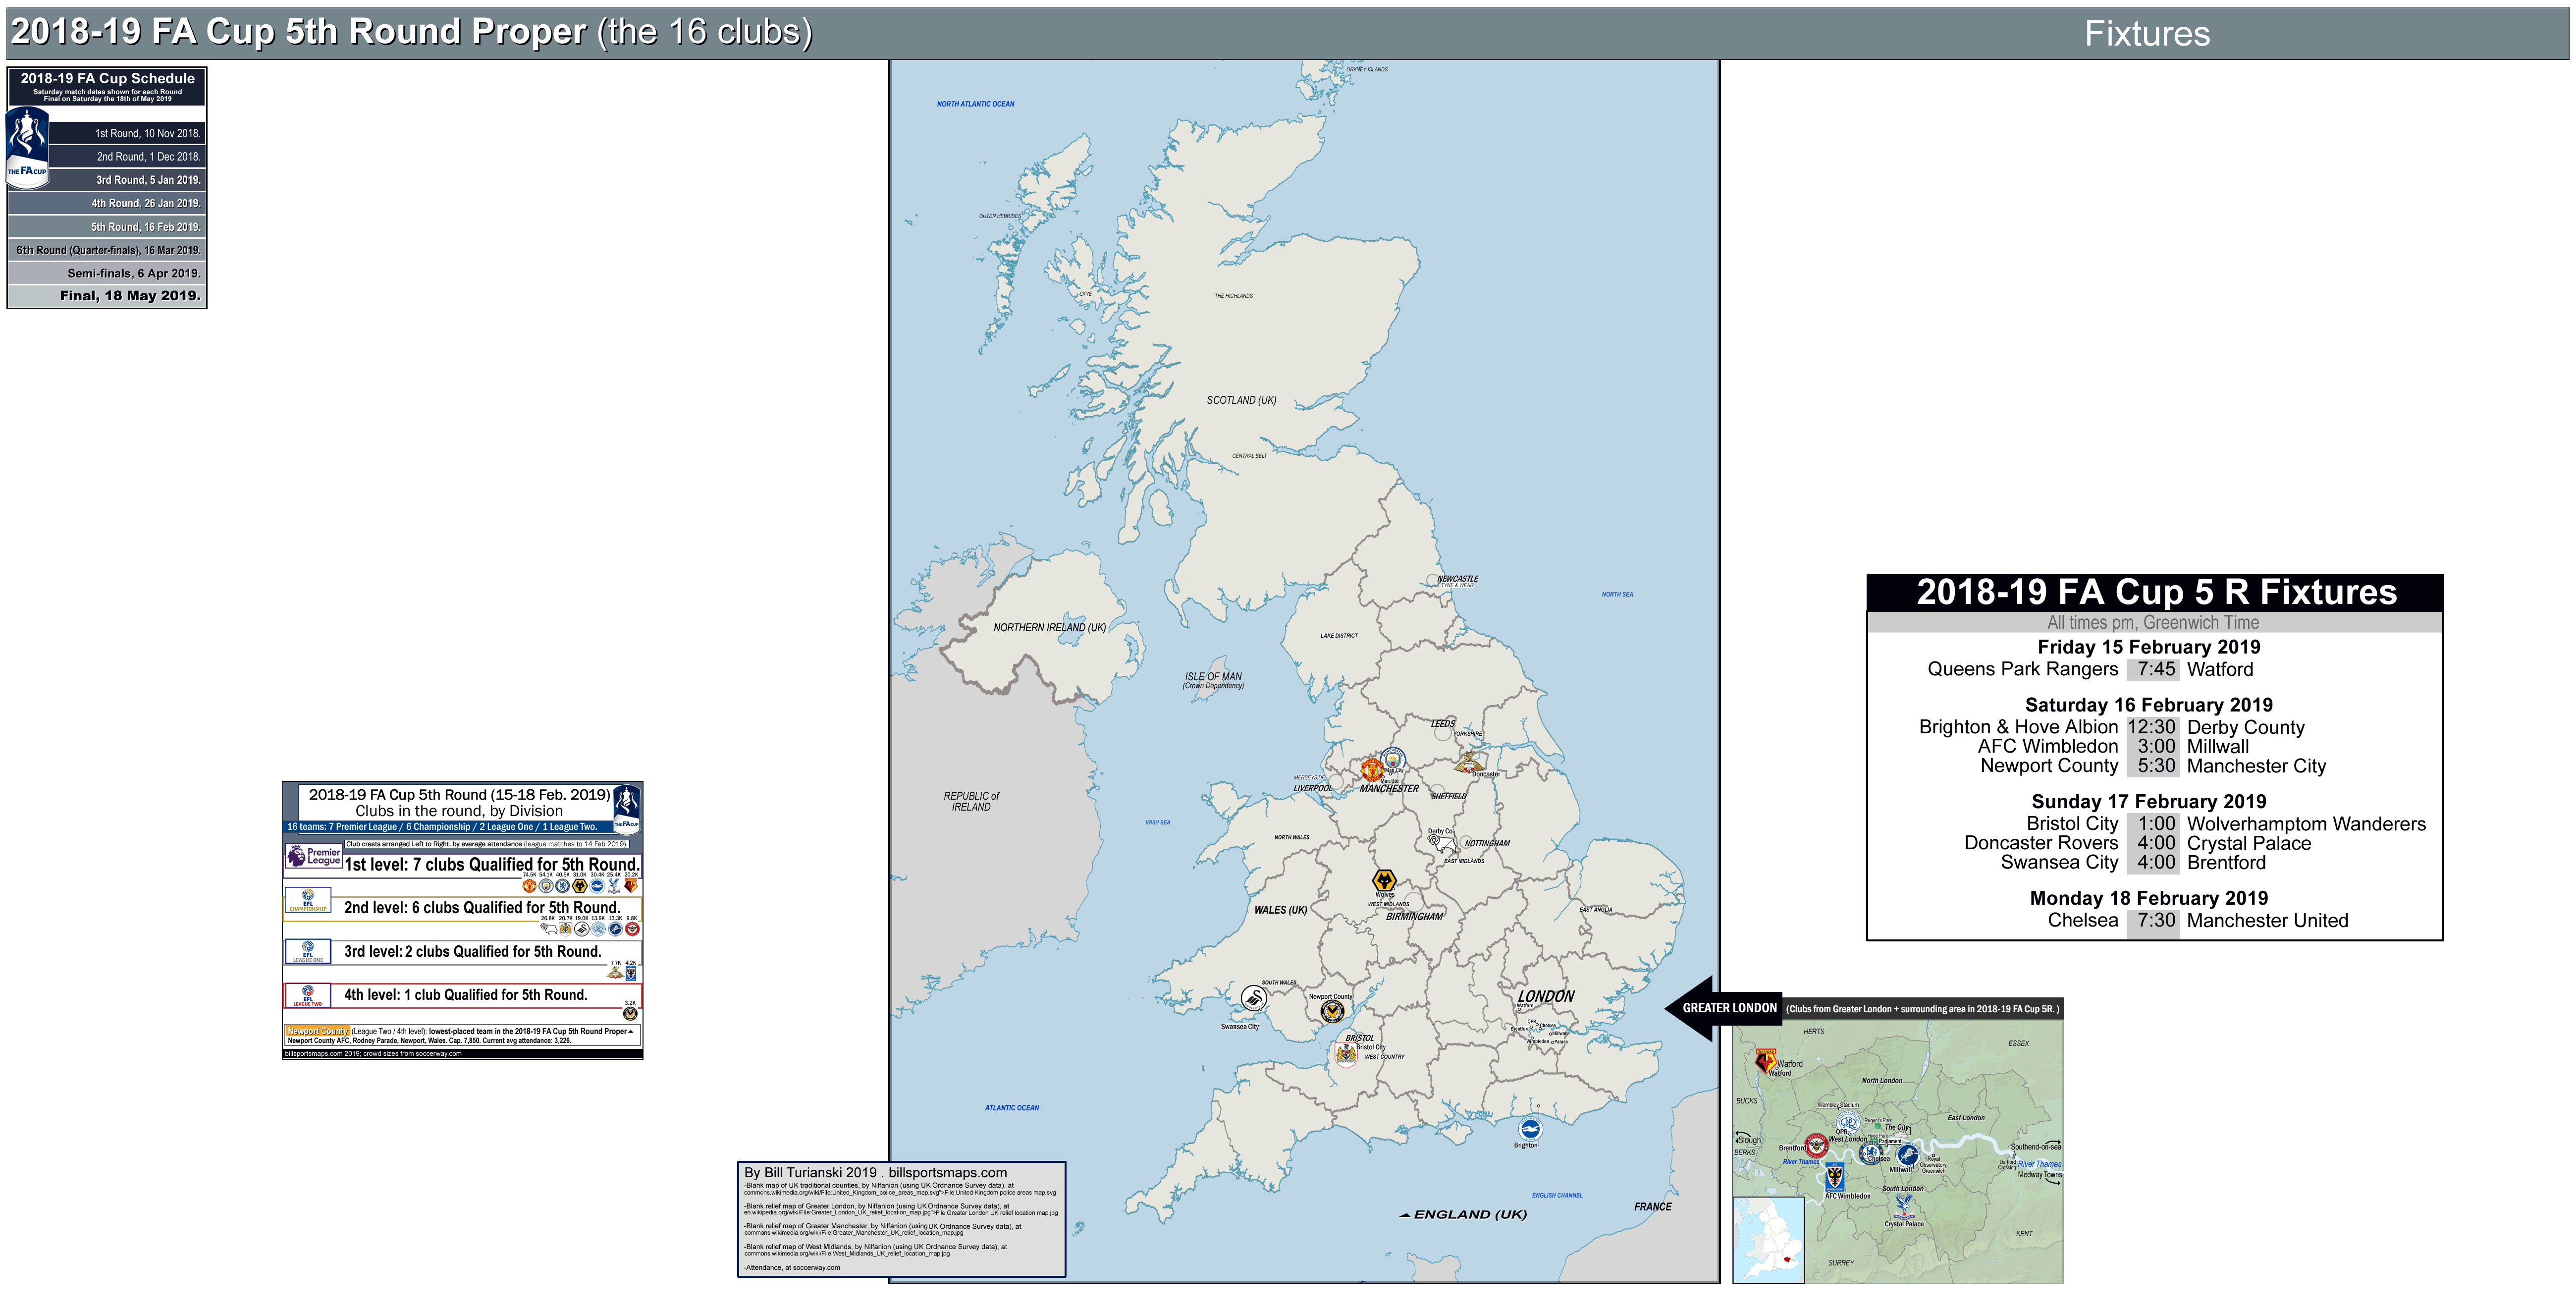Click the EFL League Two logo in legend
The width and height of the screenshot is (2576, 1313).
pyautogui.click(x=308, y=995)
